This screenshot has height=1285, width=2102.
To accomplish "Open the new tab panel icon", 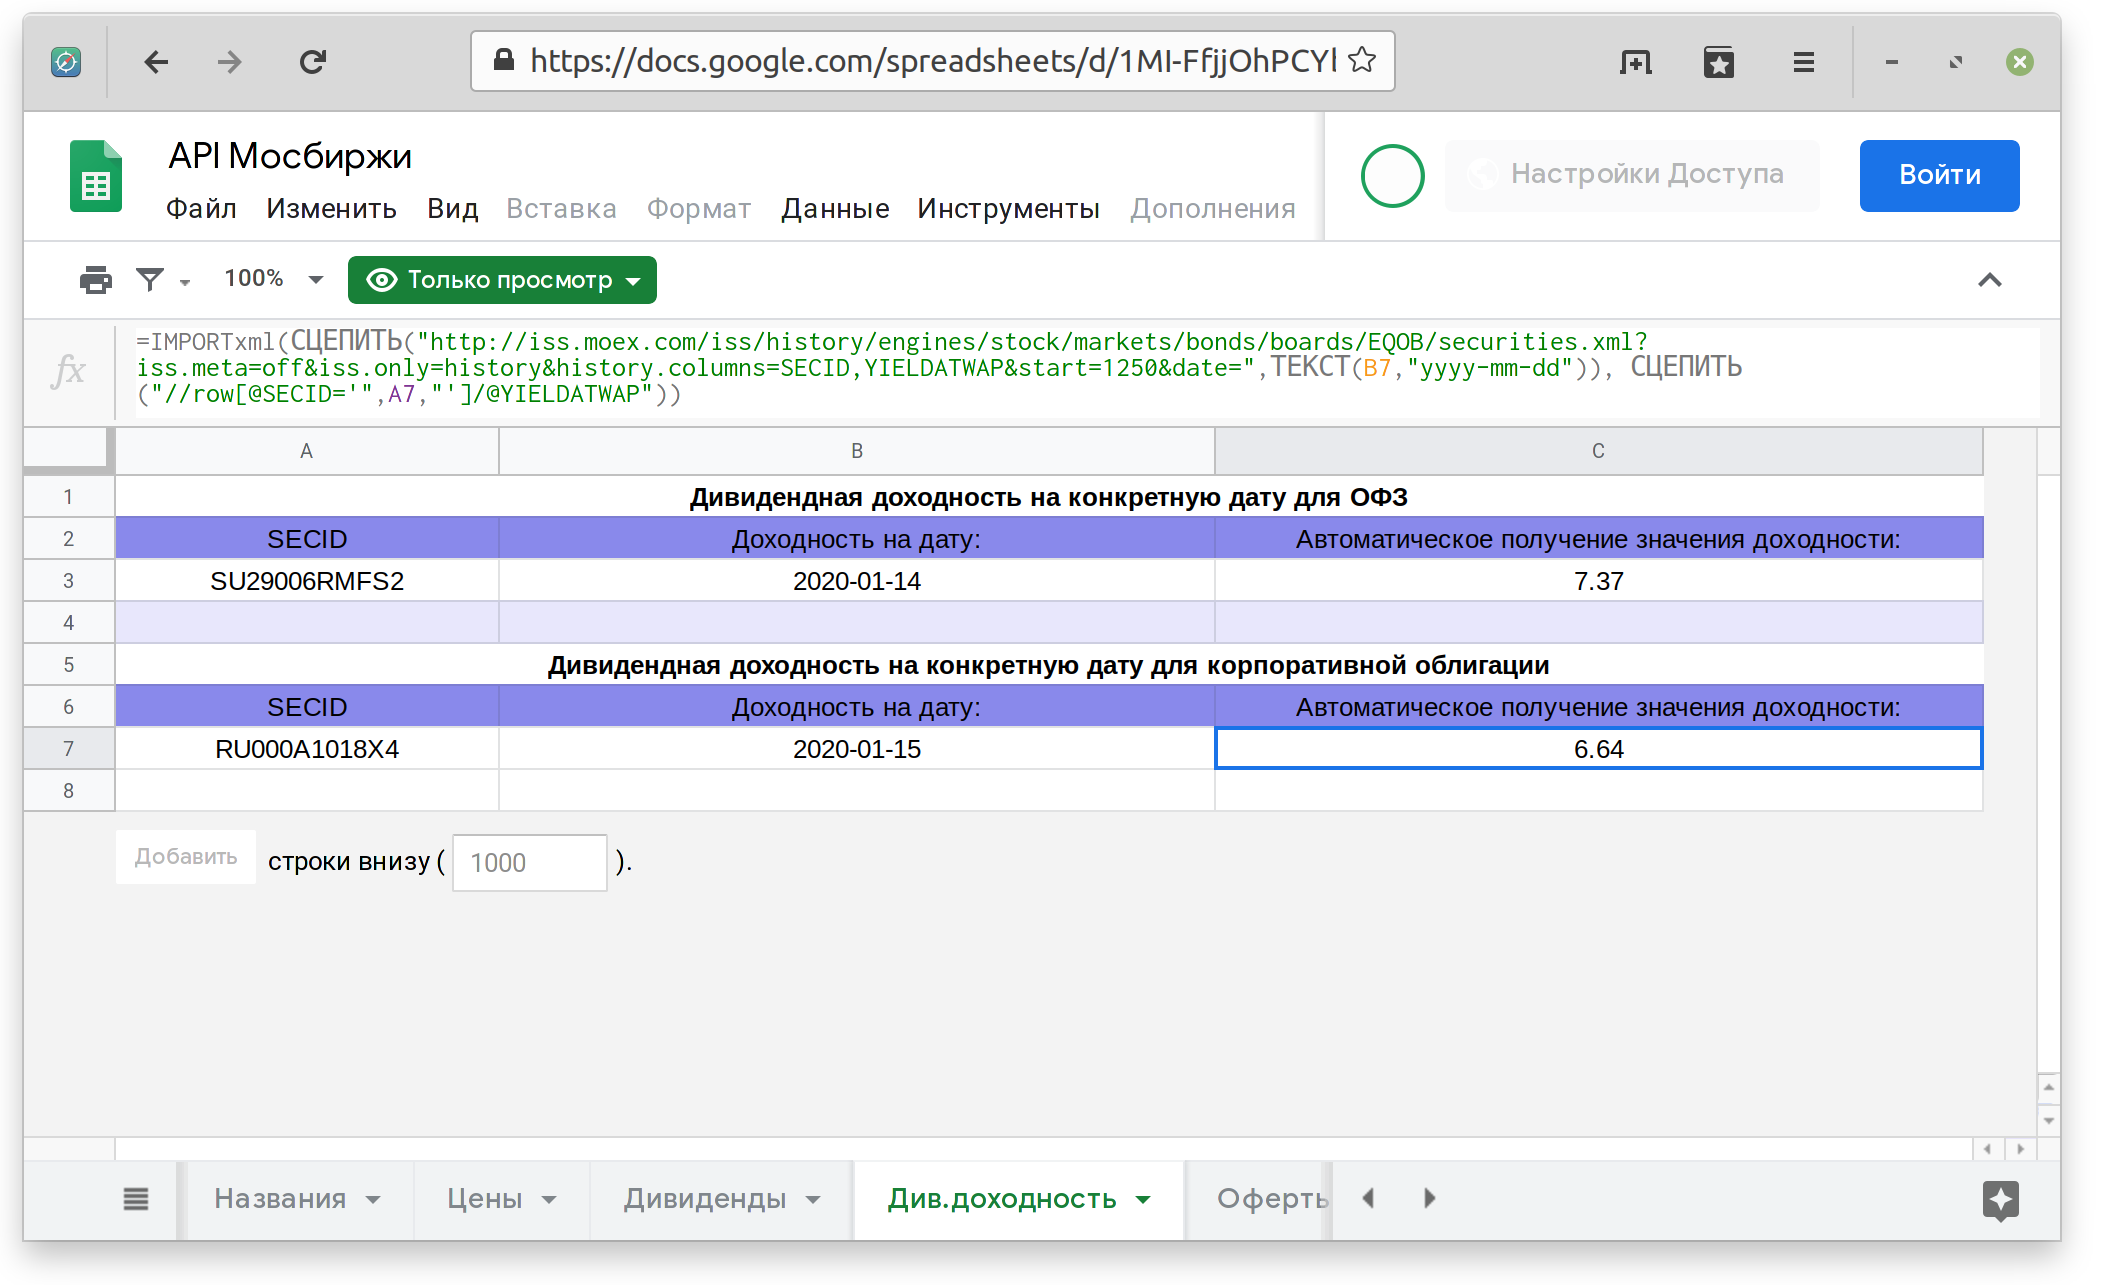I will coord(1636,62).
